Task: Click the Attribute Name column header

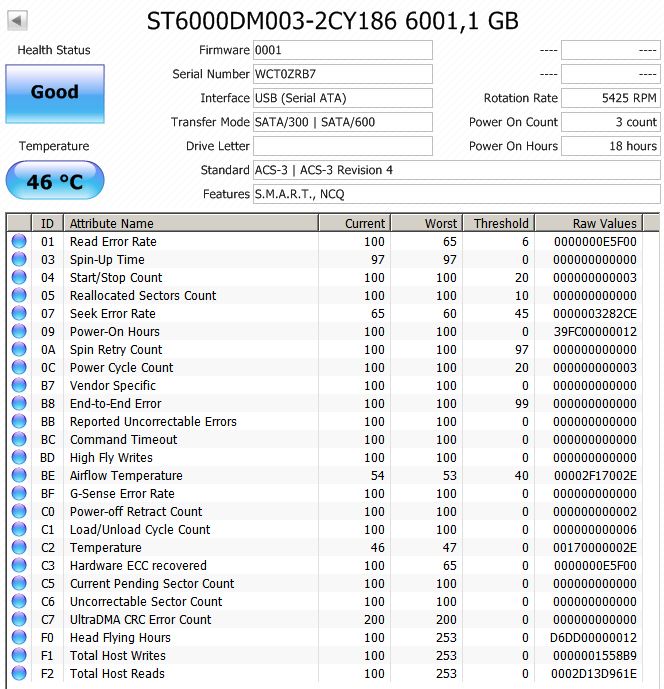Action: click(x=191, y=223)
